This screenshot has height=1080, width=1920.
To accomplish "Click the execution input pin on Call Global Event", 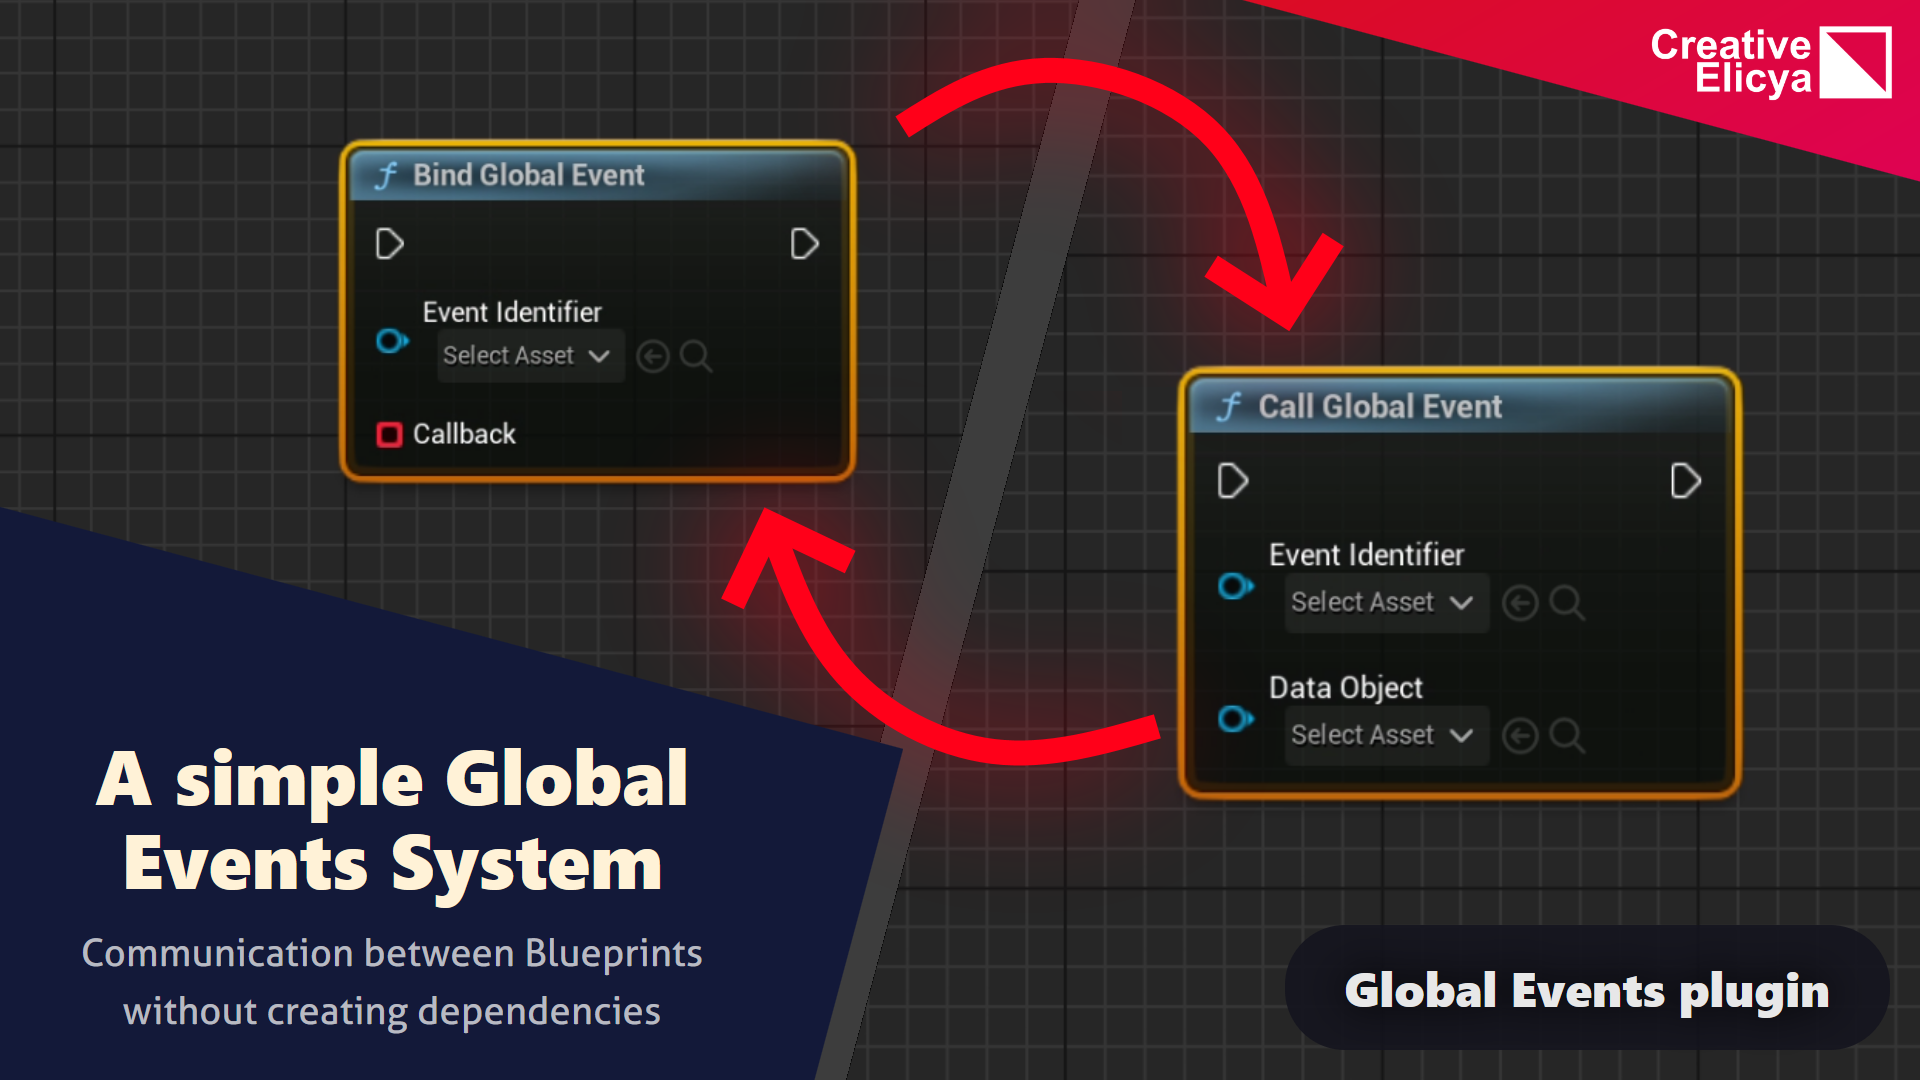I will [x=1232, y=480].
